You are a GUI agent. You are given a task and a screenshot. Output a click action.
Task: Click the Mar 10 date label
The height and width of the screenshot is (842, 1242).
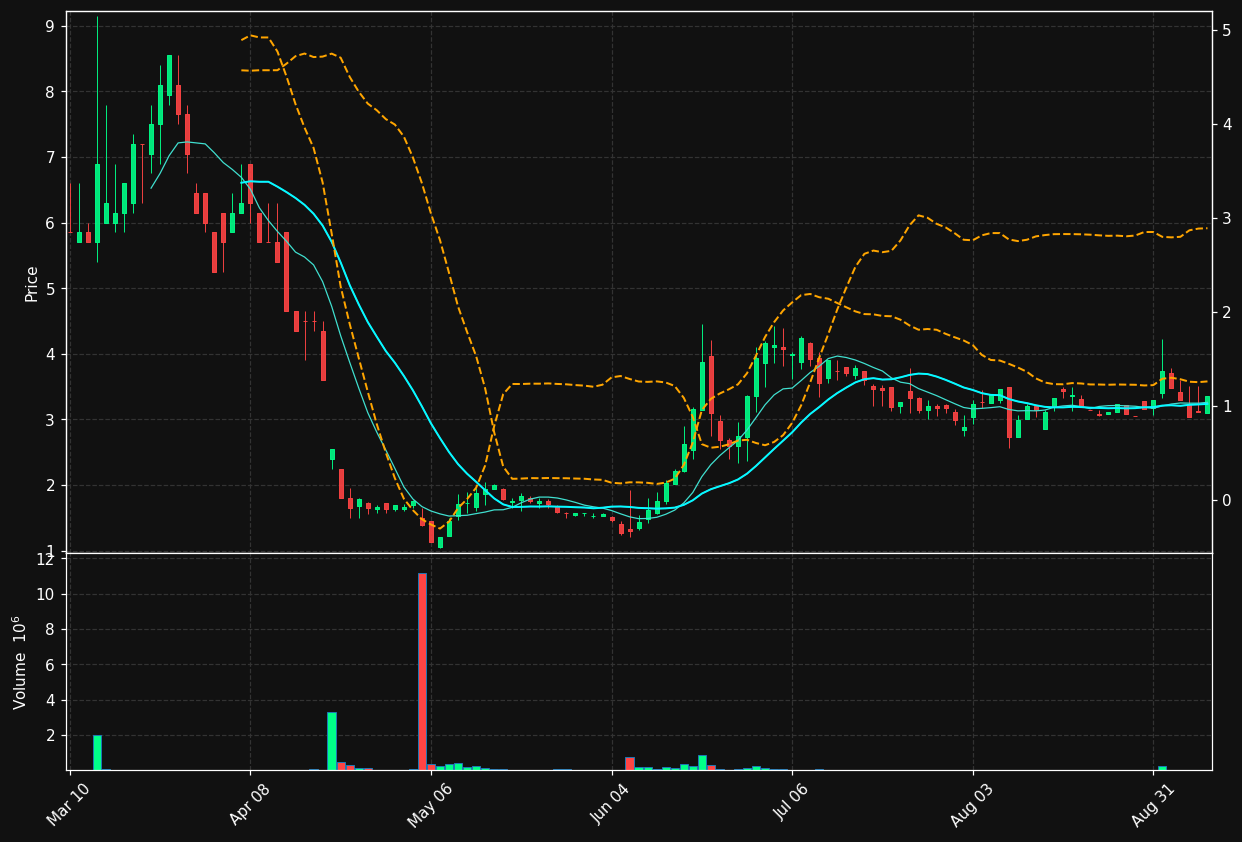pos(70,804)
